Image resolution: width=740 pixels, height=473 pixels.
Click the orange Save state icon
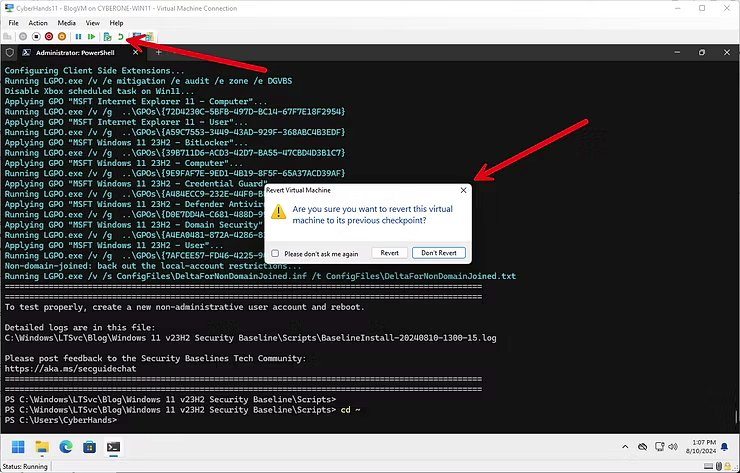62,36
